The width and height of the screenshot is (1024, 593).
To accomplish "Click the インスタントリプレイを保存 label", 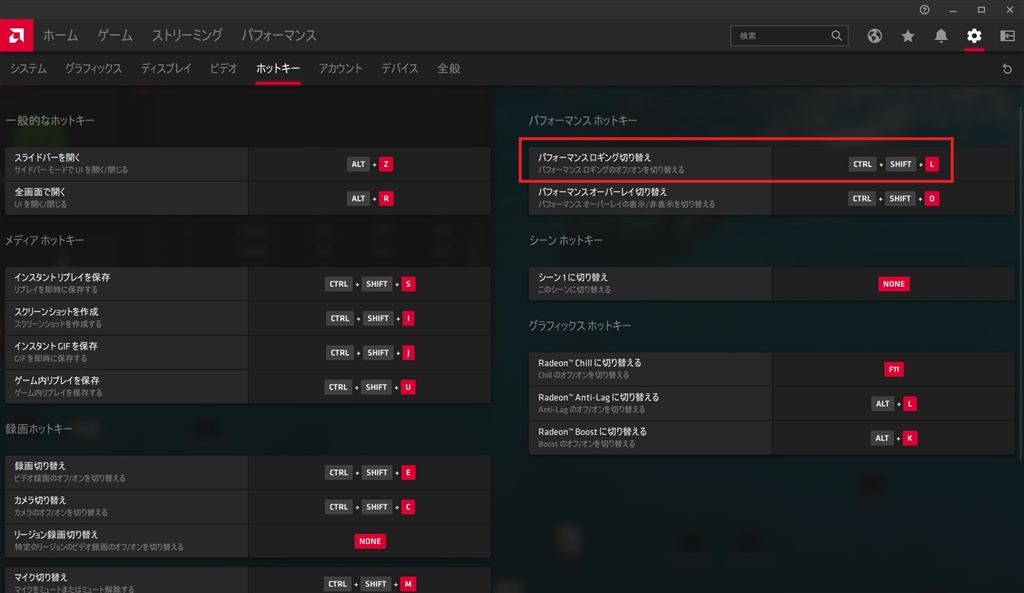I will 62,278.
